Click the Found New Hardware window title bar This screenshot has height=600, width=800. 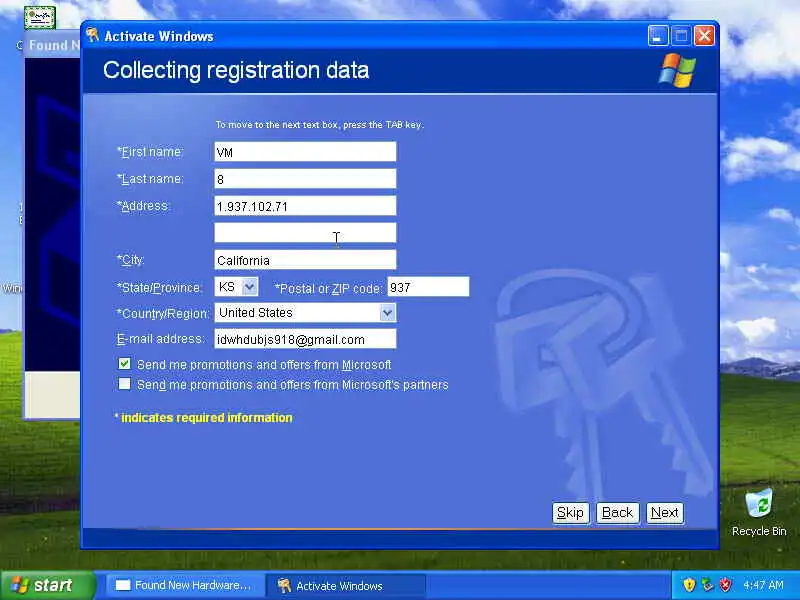[x=52, y=45]
